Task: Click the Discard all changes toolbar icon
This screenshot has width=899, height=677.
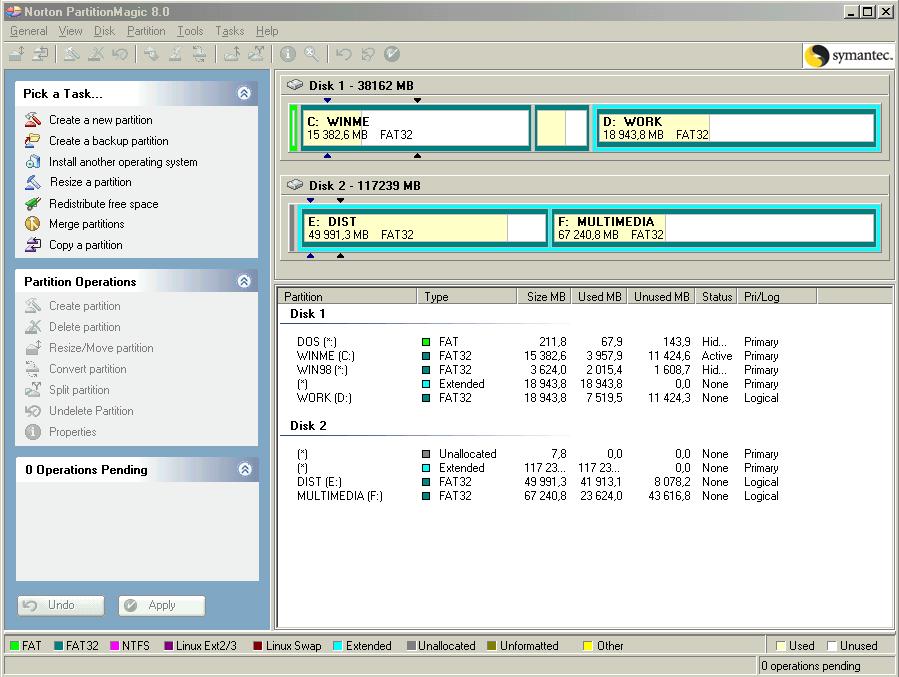Action: coord(368,54)
